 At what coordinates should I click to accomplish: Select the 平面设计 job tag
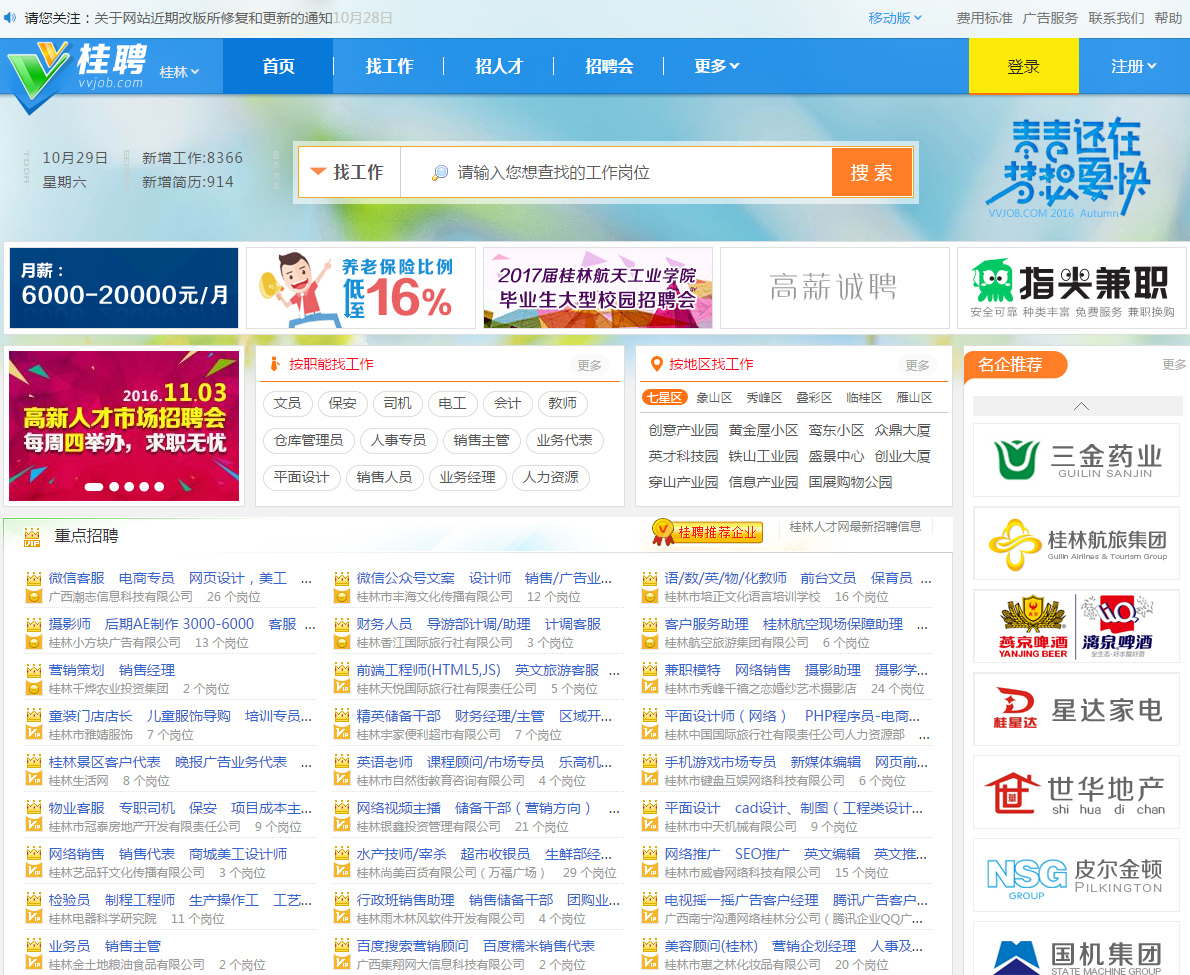(x=301, y=477)
